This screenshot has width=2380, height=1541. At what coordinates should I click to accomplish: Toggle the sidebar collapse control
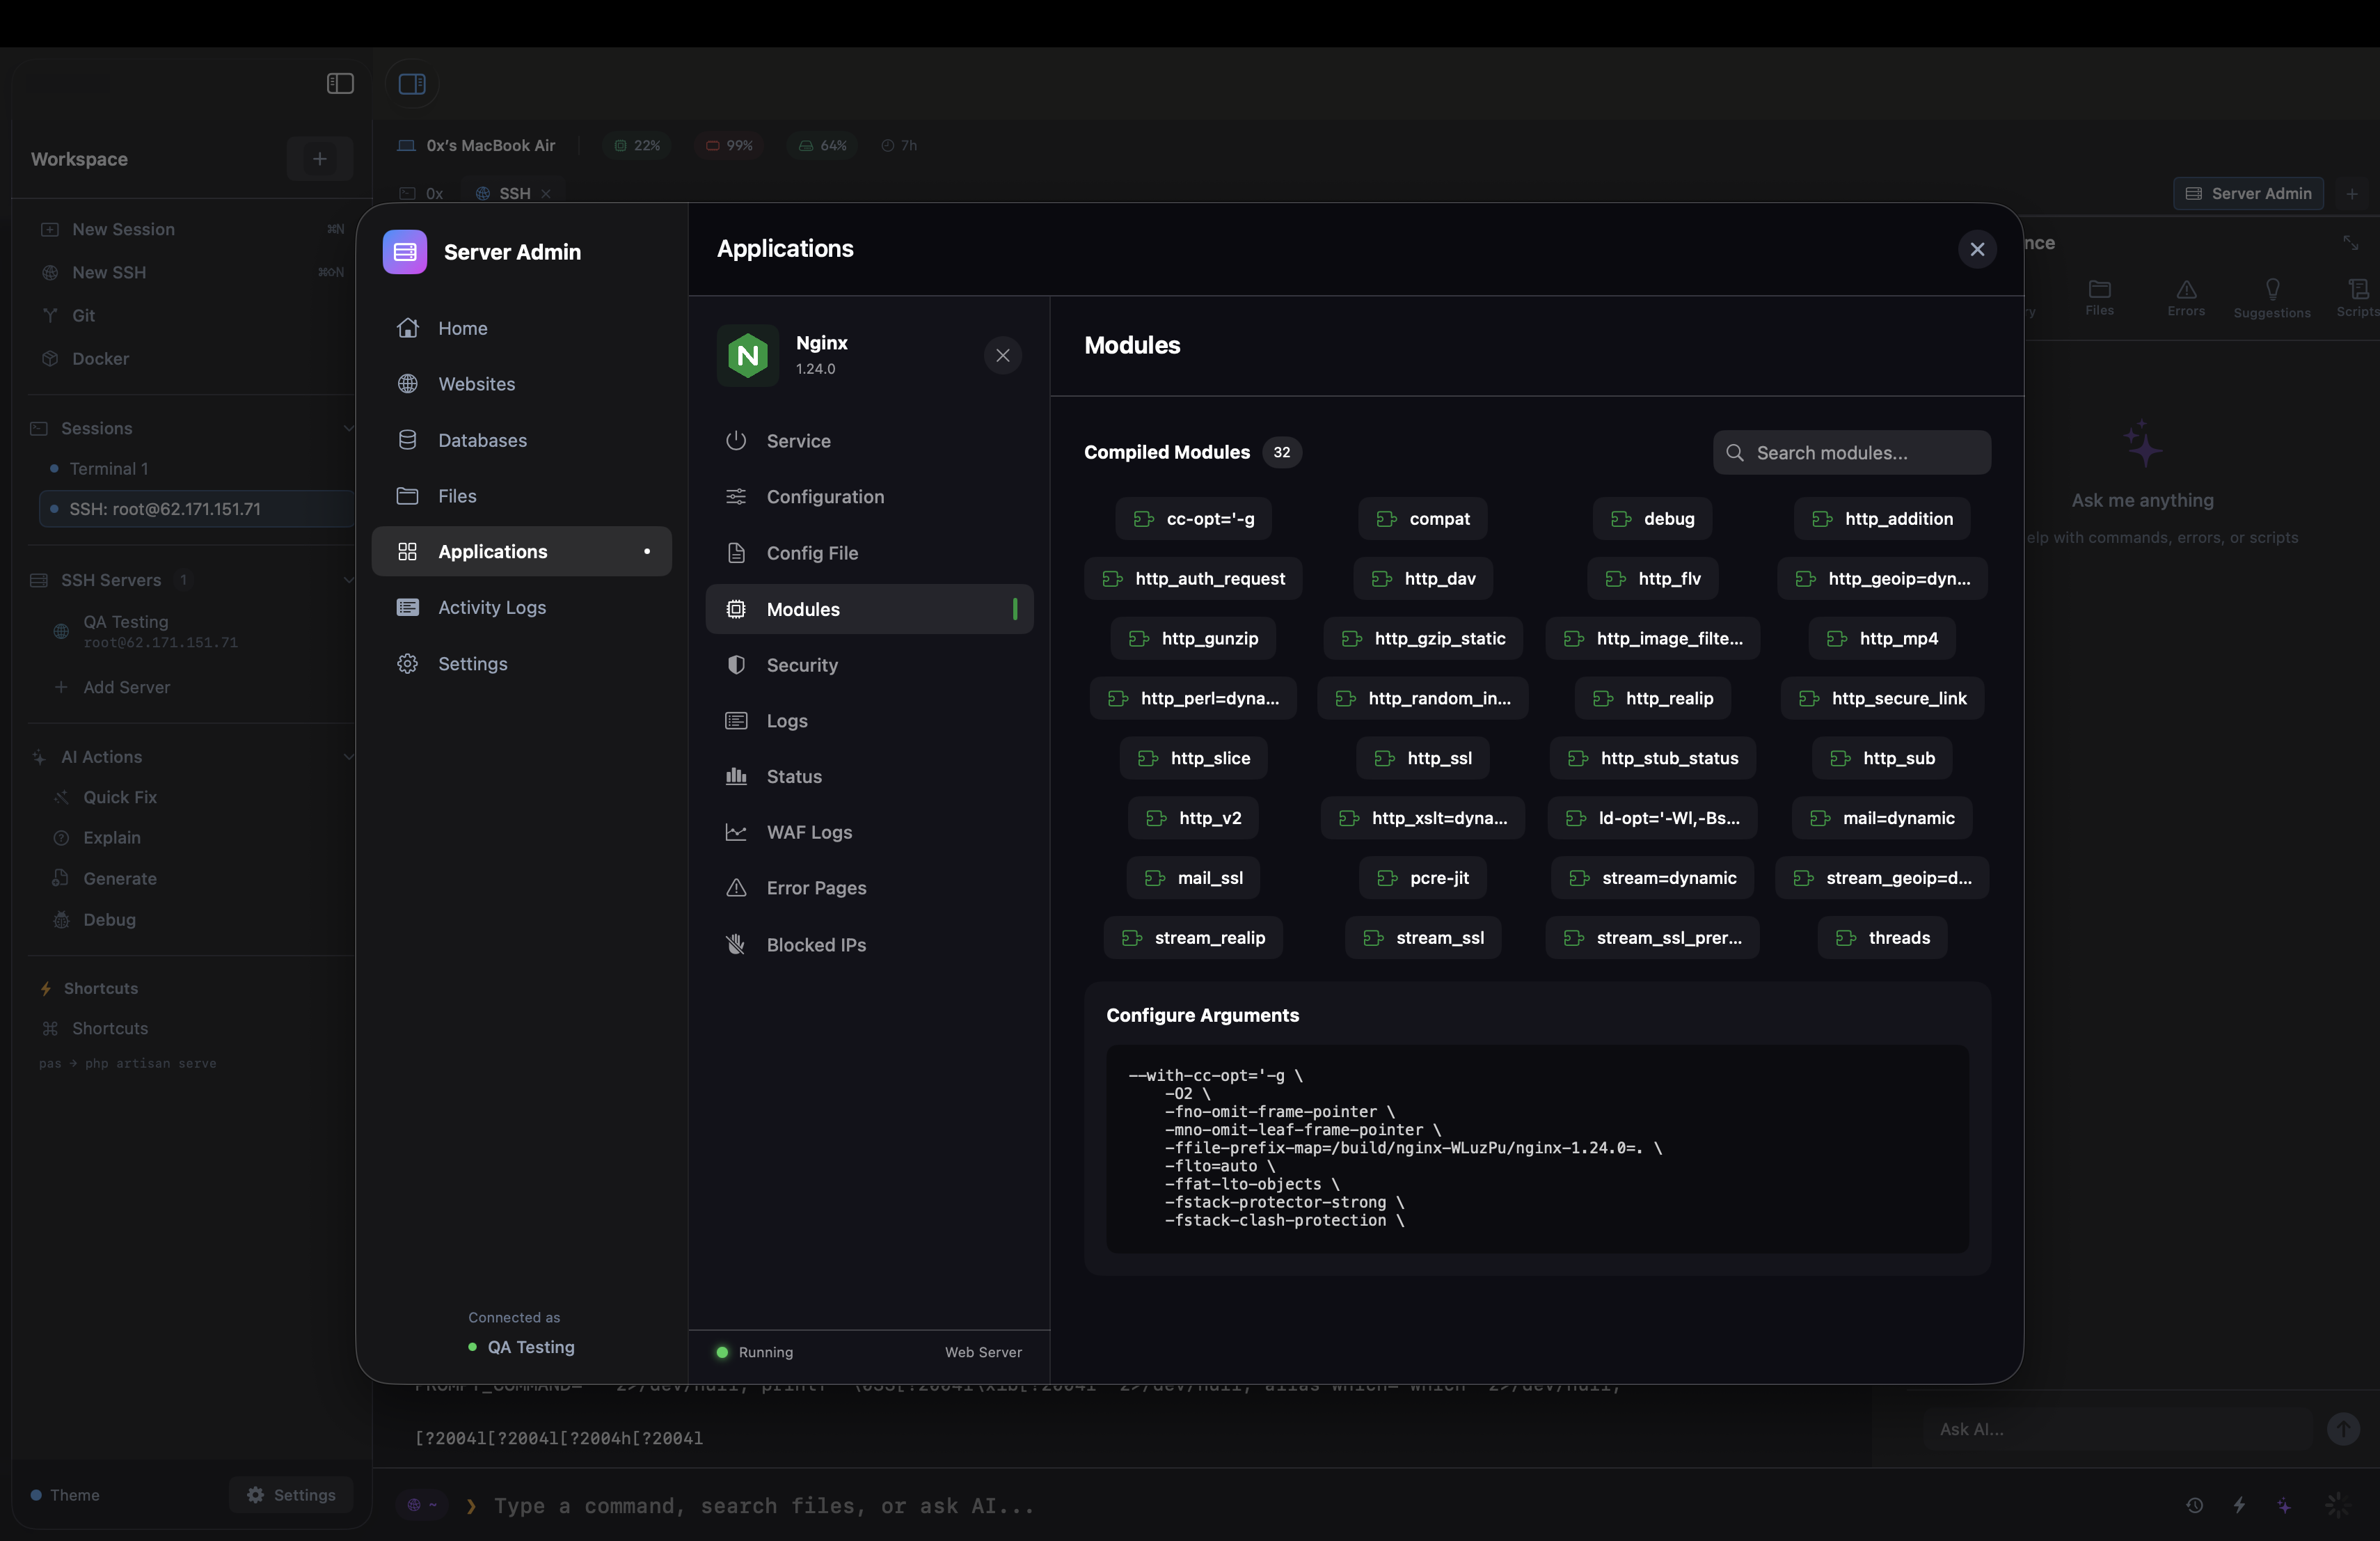pos(339,84)
